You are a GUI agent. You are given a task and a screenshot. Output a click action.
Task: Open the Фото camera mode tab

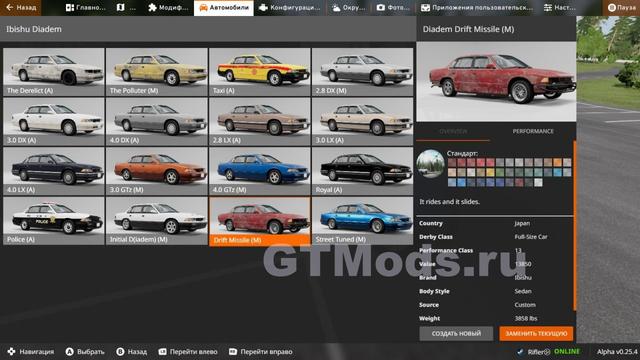point(393,8)
